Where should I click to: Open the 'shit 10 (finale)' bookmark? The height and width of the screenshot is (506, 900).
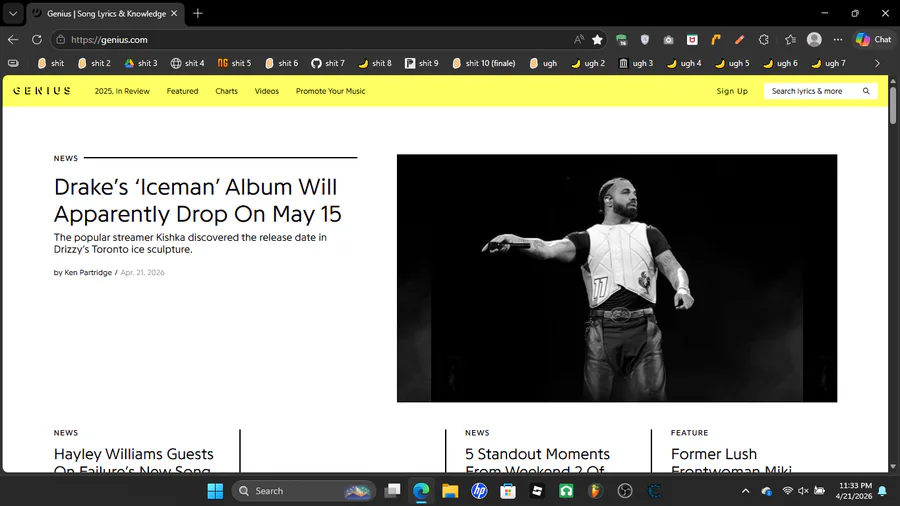tap(483, 63)
